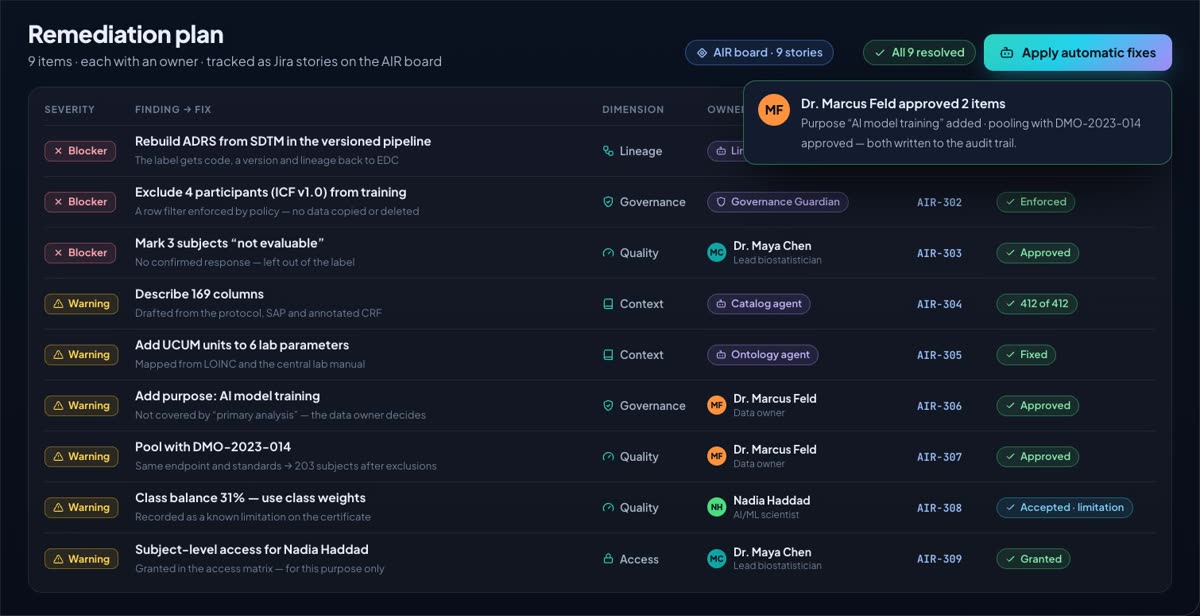Image resolution: width=1200 pixels, height=616 pixels.
Task: Click the MF avatar on the Add purpose row
Action: click(x=716, y=406)
